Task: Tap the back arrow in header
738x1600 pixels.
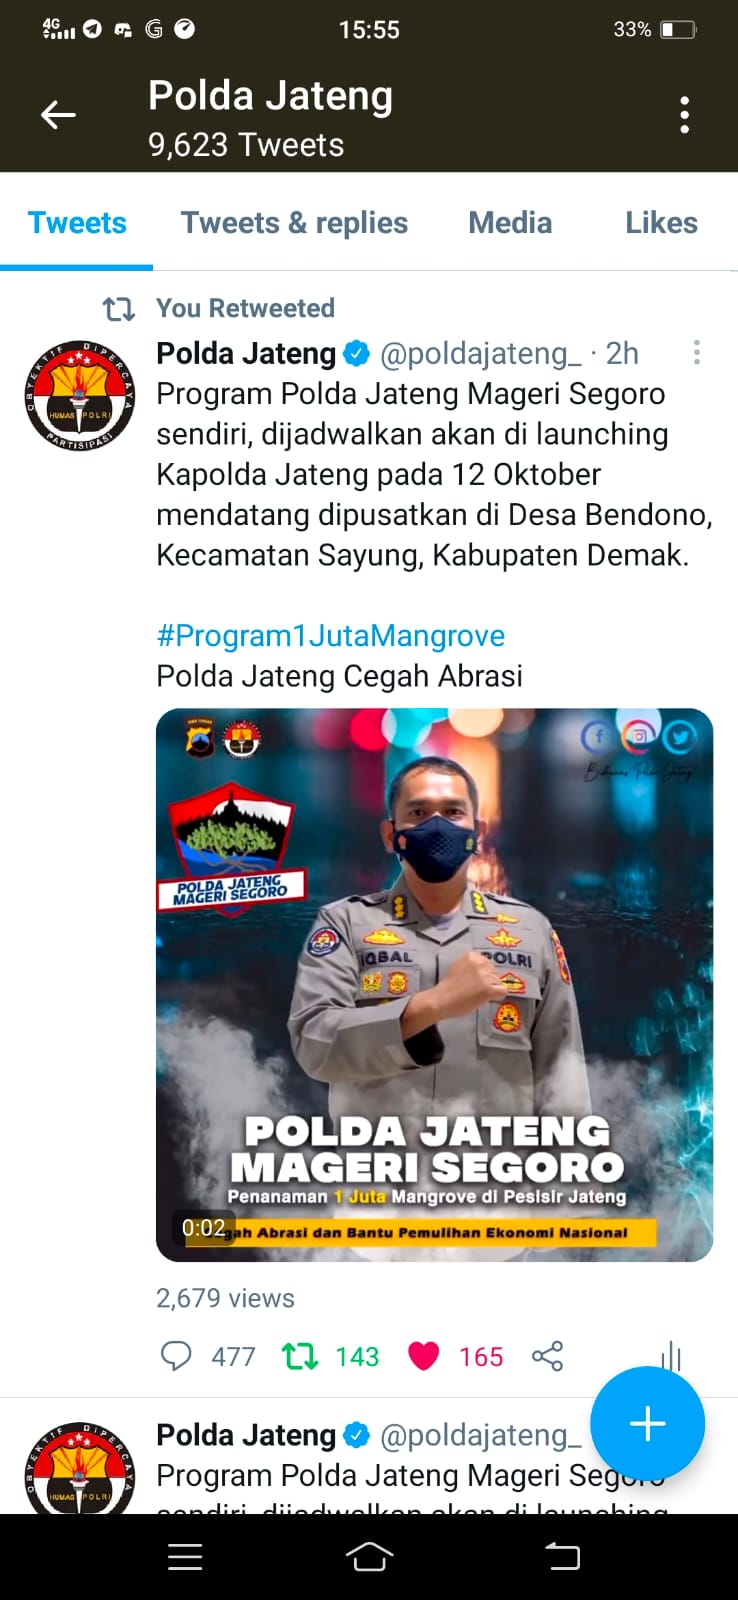Action: click(x=58, y=115)
